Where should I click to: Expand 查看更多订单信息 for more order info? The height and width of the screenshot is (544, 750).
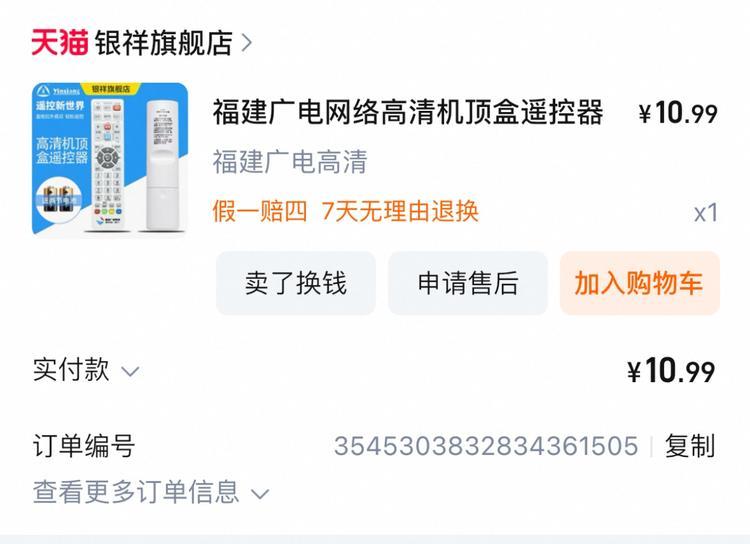pos(136,492)
